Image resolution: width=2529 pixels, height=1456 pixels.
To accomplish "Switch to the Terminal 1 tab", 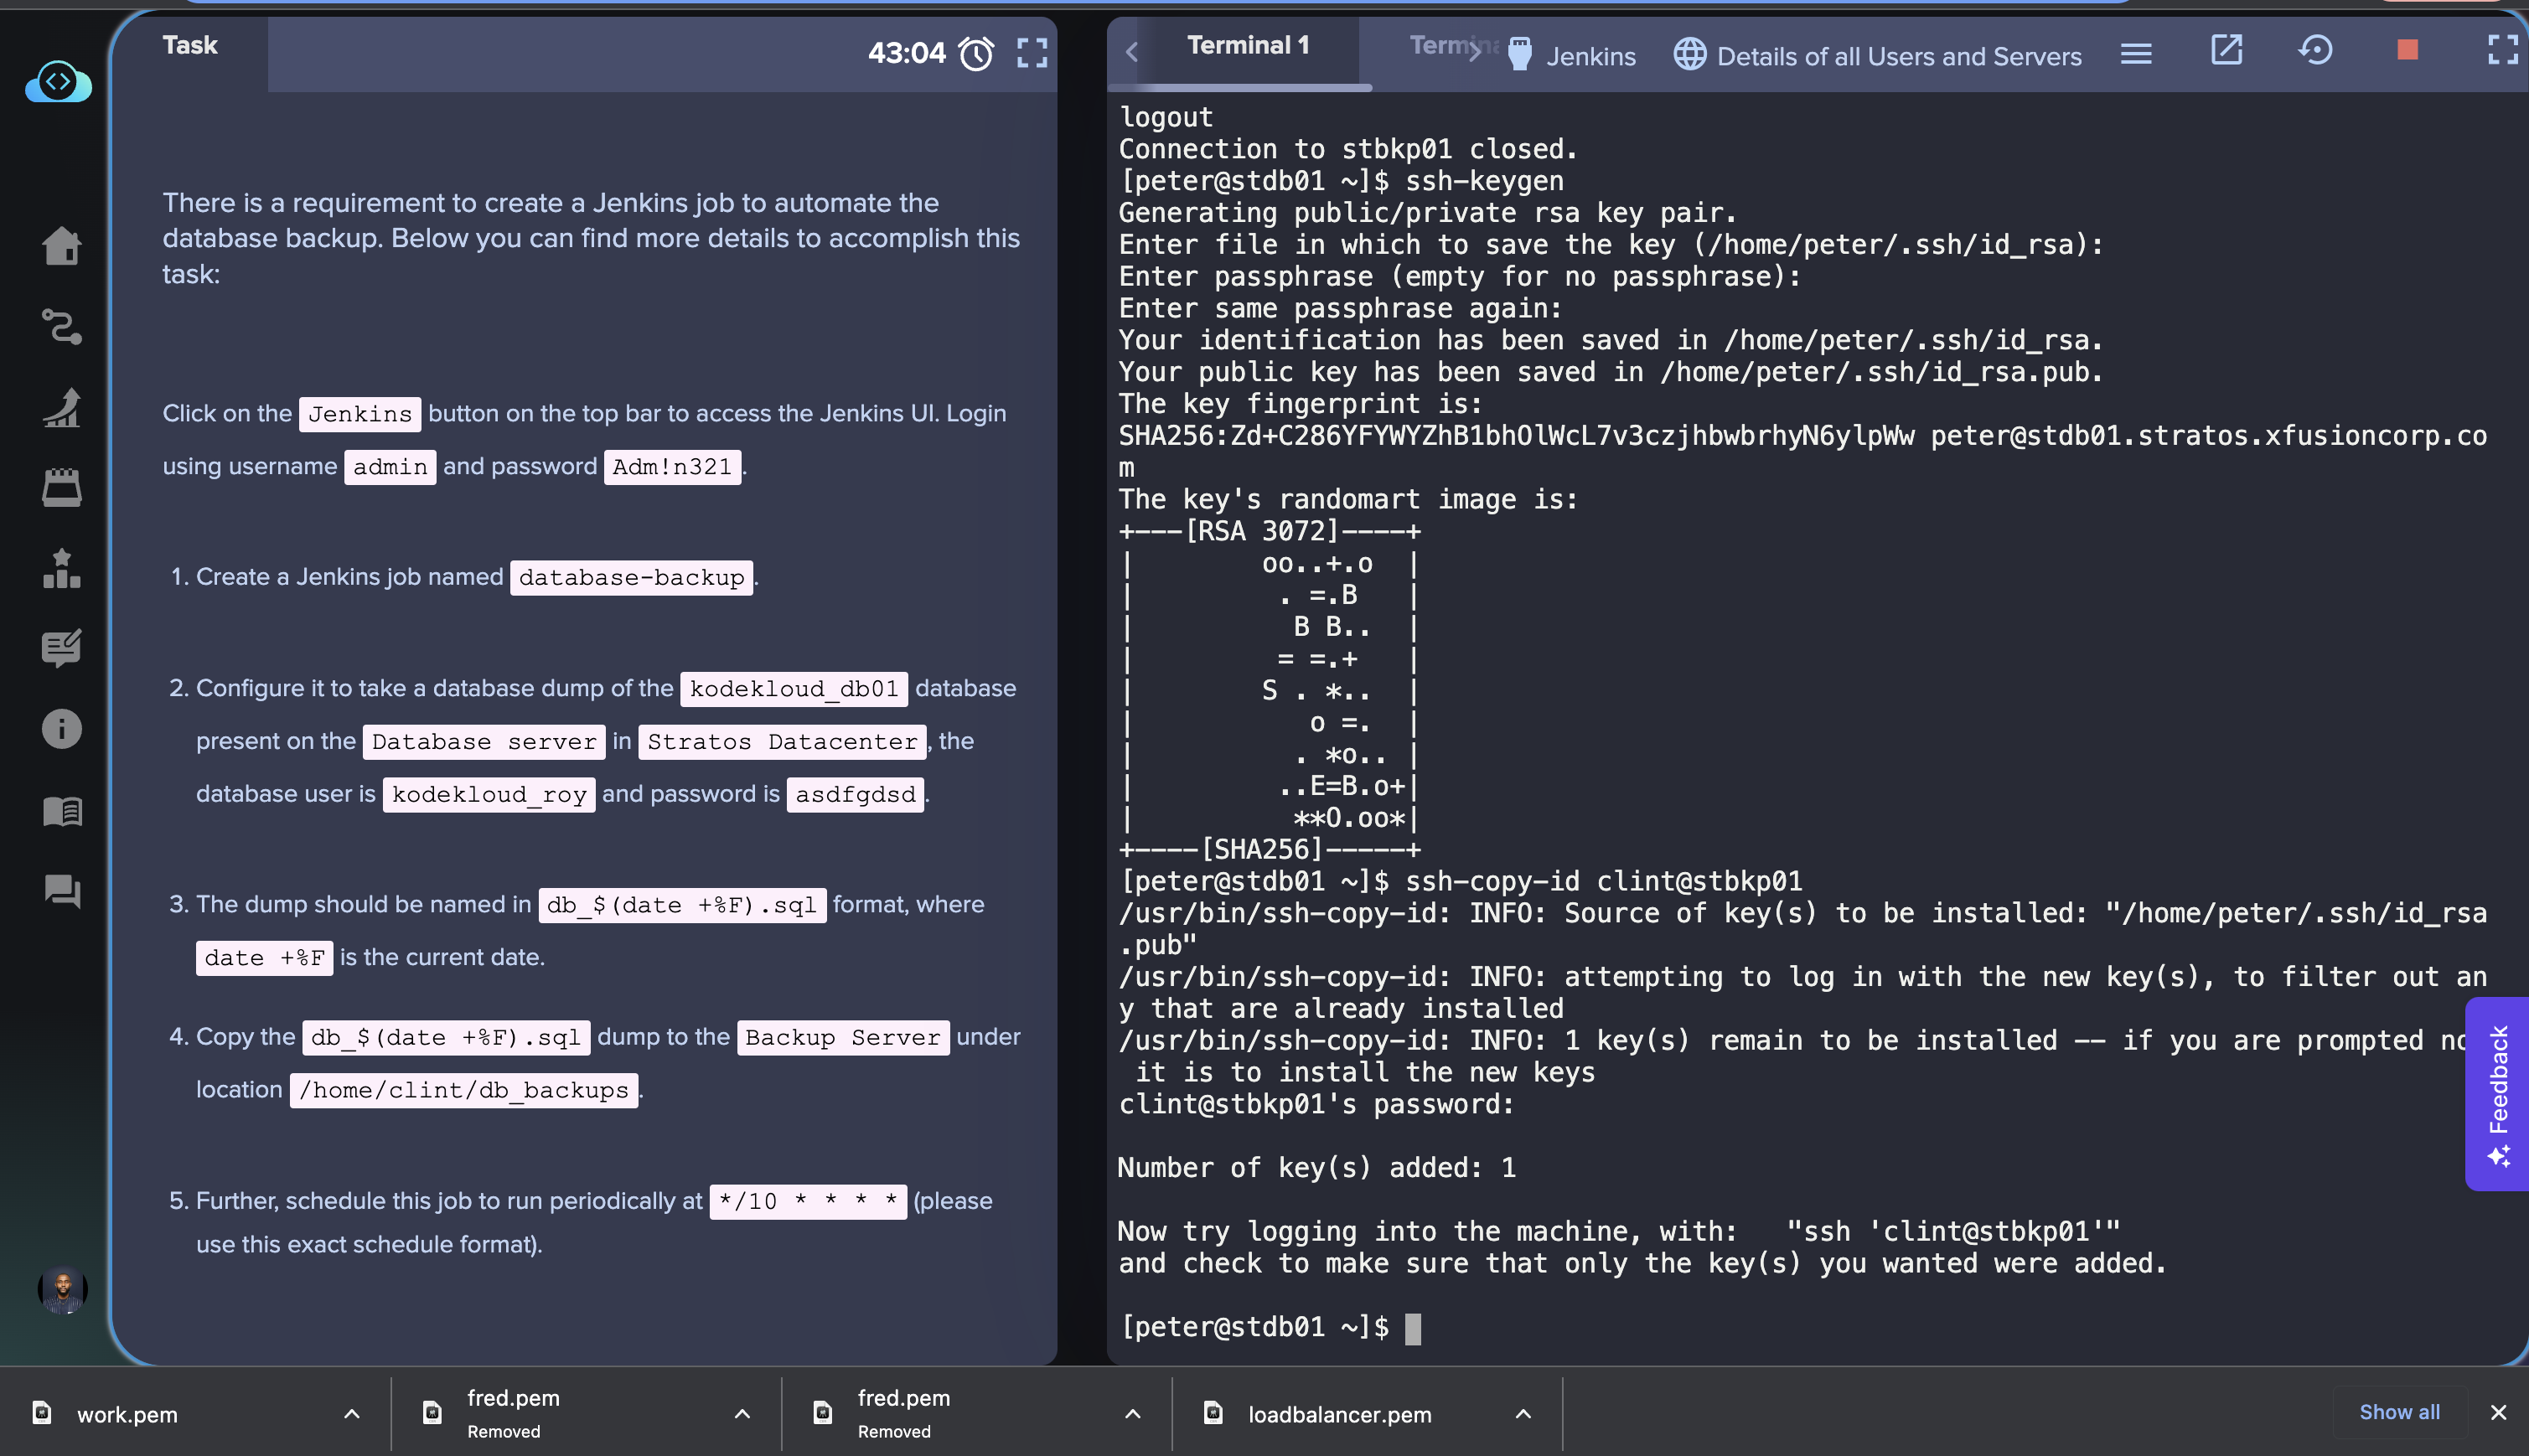I will coord(1247,46).
